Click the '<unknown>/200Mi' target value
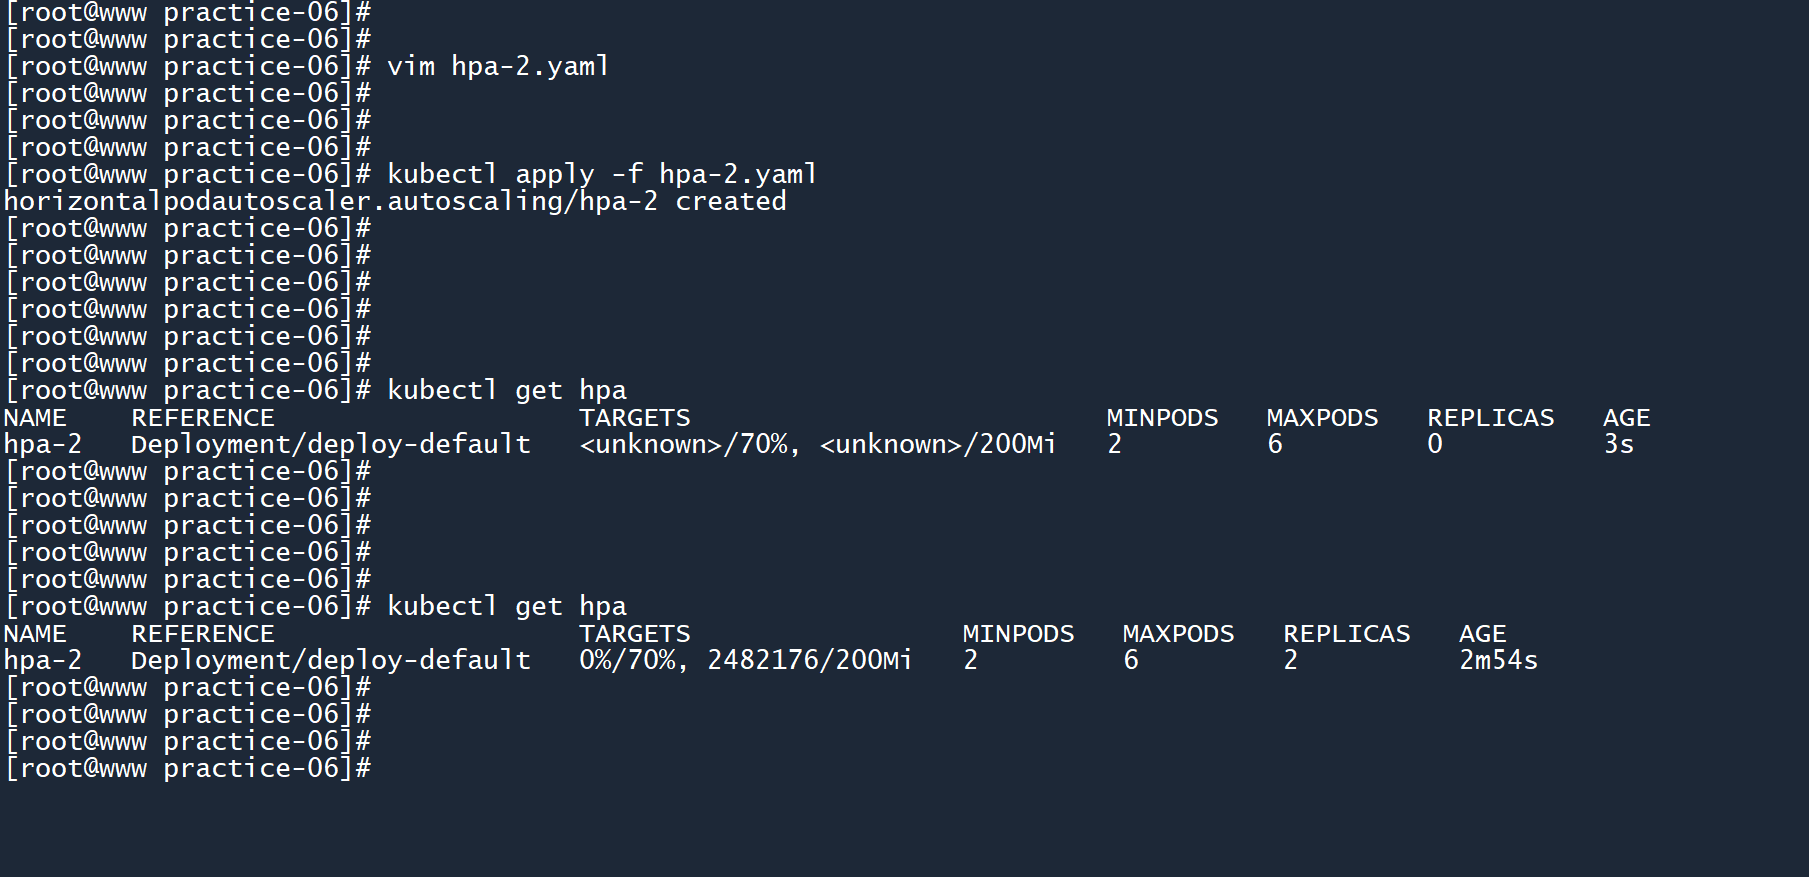The width and height of the screenshot is (1809, 877). click(x=937, y=445)
